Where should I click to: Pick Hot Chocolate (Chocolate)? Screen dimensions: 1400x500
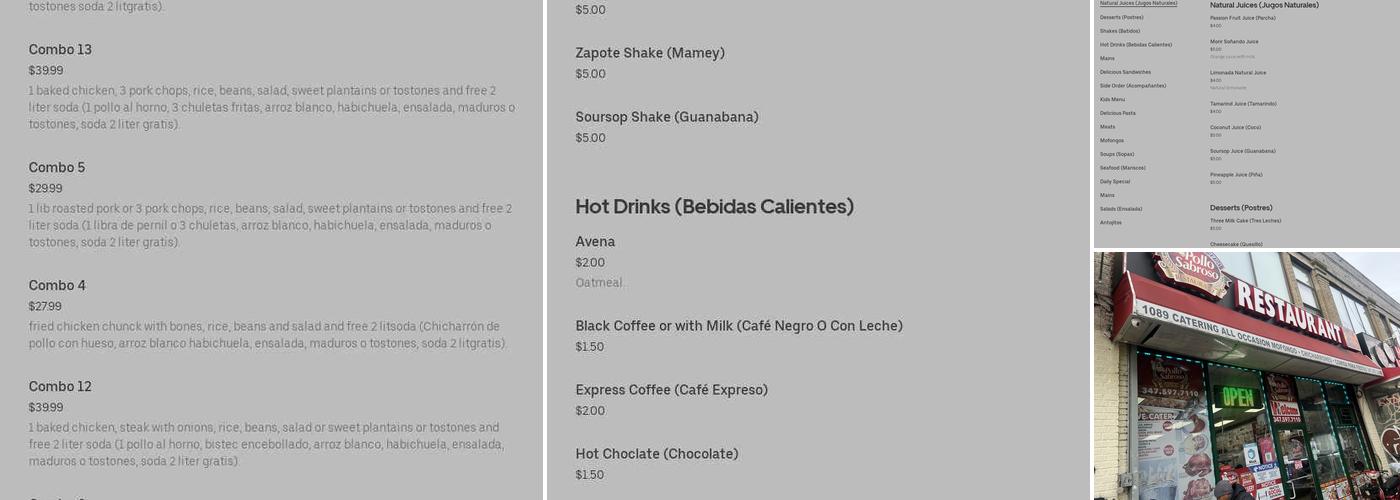point(657,464)
